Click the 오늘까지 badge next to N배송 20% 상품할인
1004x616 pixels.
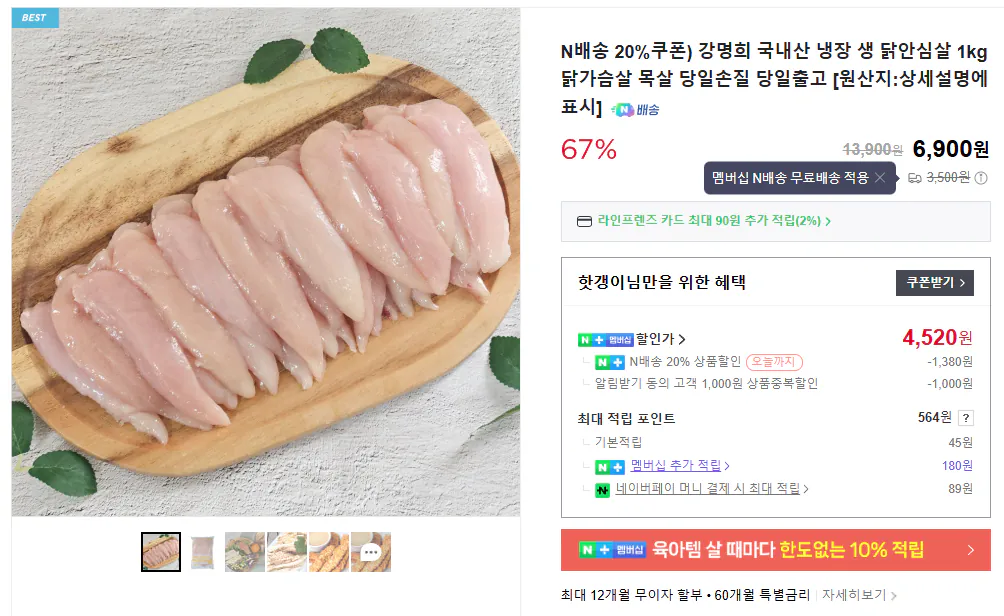[x=775, y=361]
